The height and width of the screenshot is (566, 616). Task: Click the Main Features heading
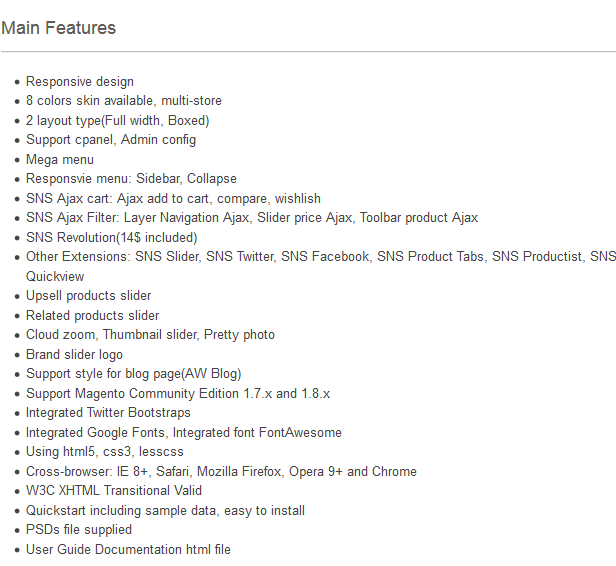59,28
